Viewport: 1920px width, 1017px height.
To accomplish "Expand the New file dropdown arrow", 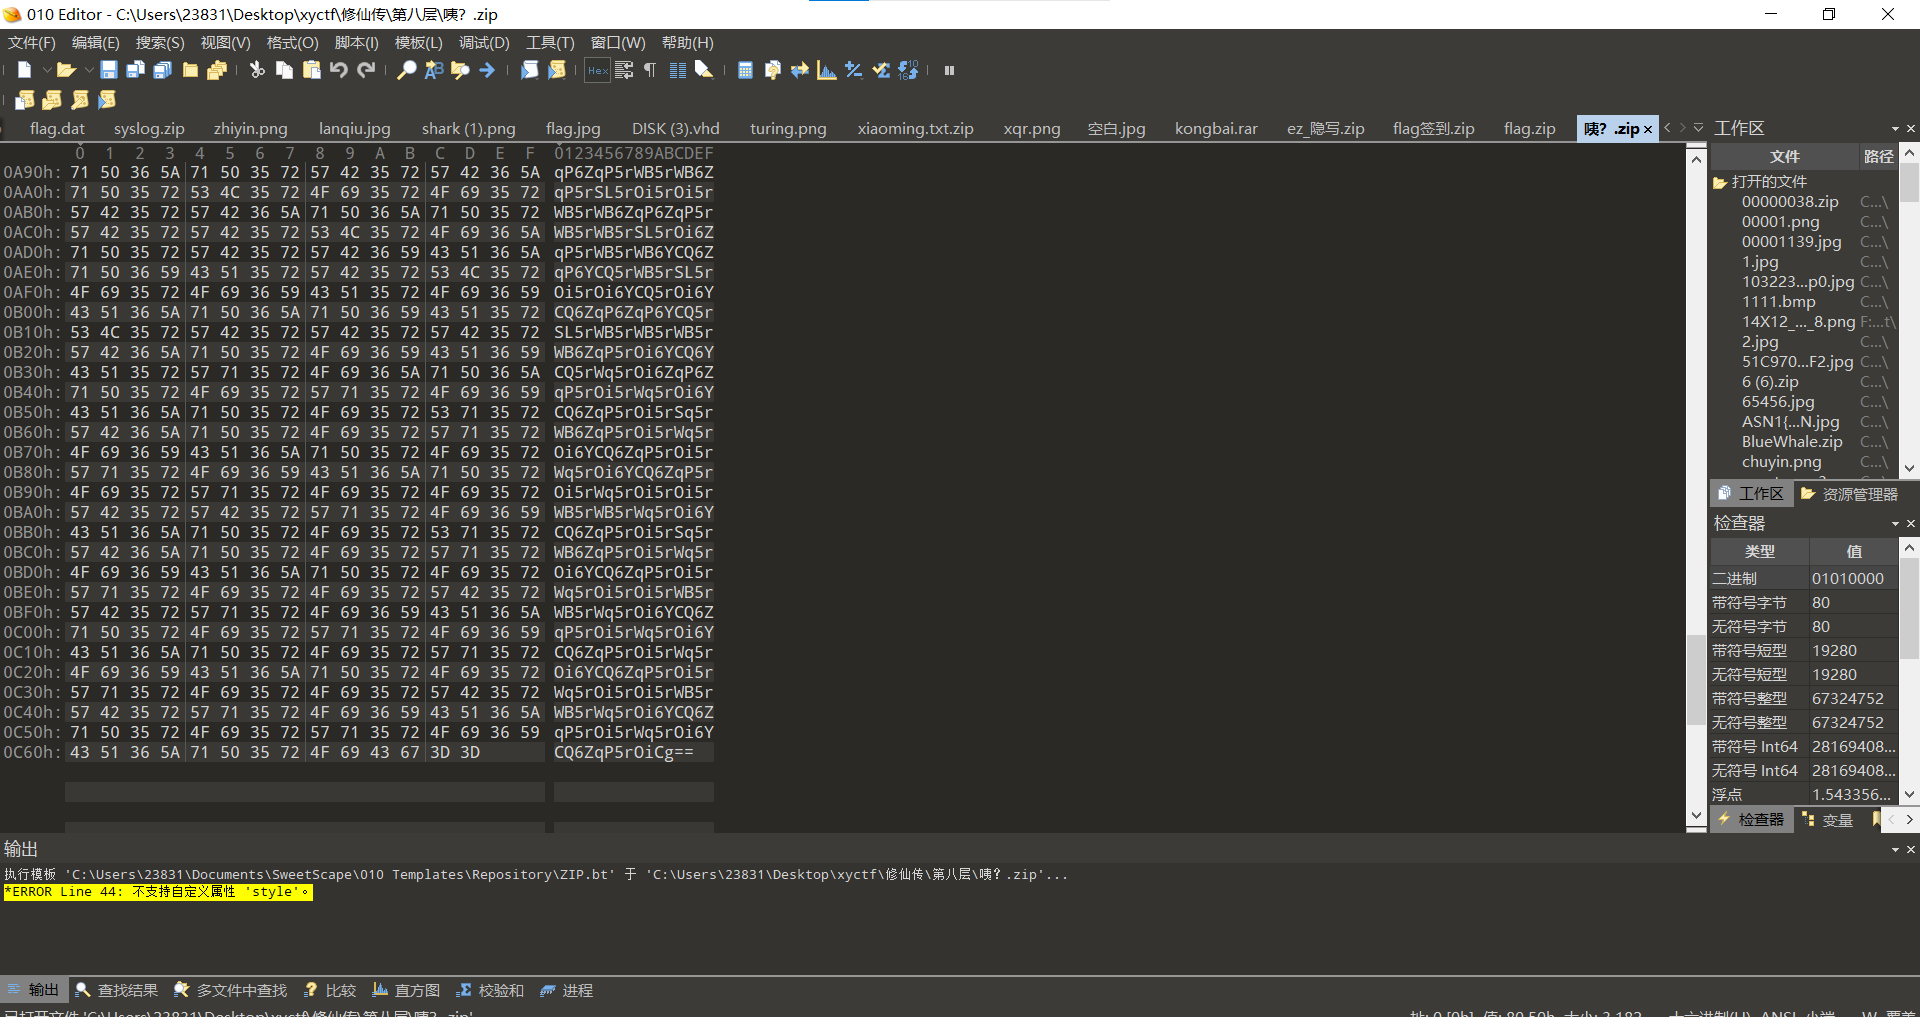I will coord(46,70).
